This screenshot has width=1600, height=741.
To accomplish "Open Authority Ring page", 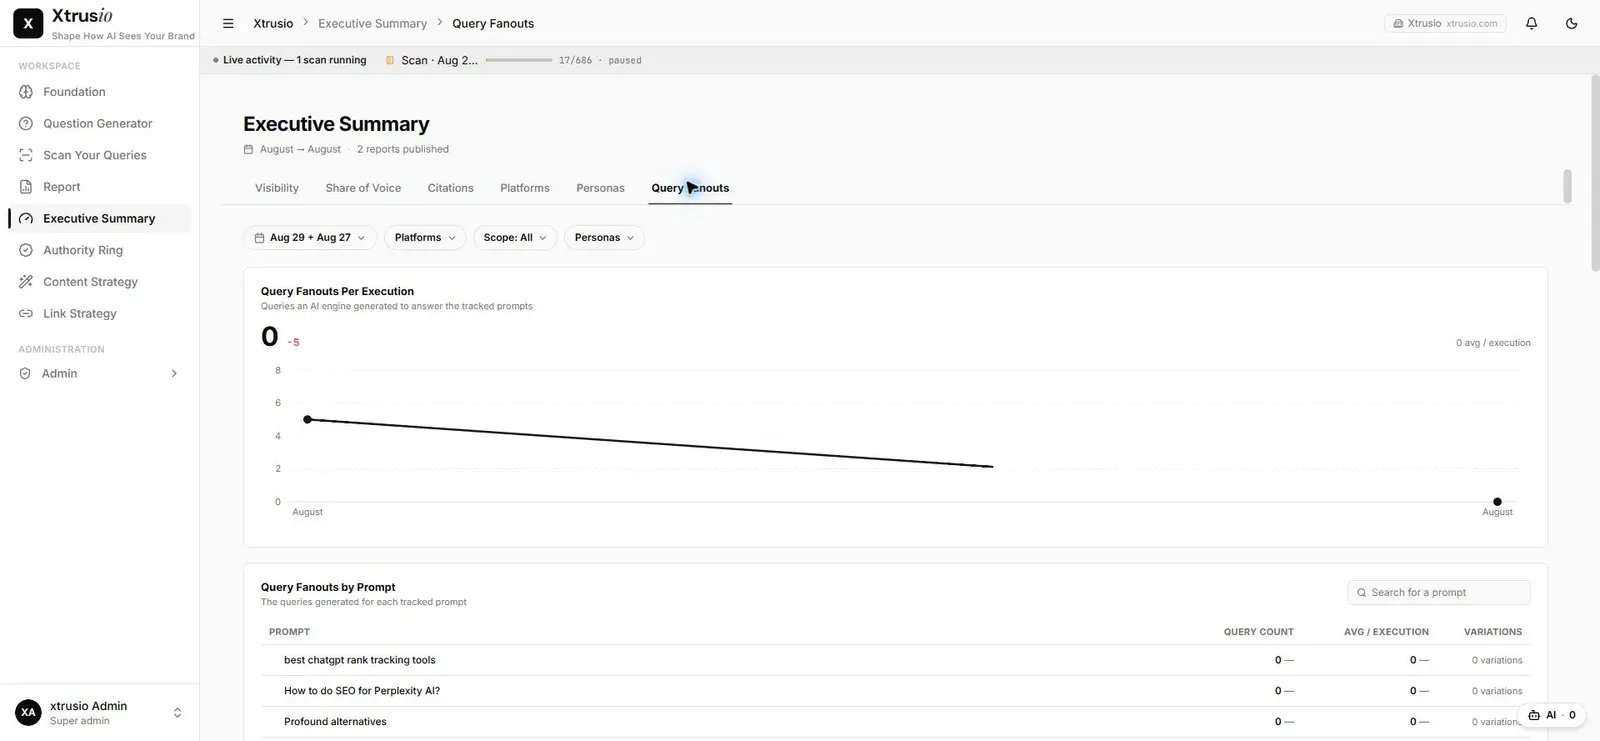I will [100, 250].
